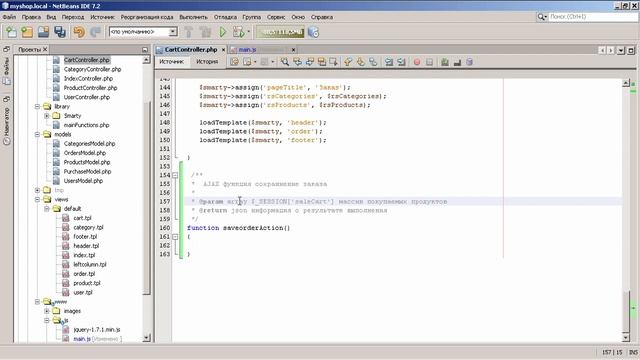Click the Previous Bookmark editor icon
This screenshot has height=360, width=640.
[x=348, y=62]
